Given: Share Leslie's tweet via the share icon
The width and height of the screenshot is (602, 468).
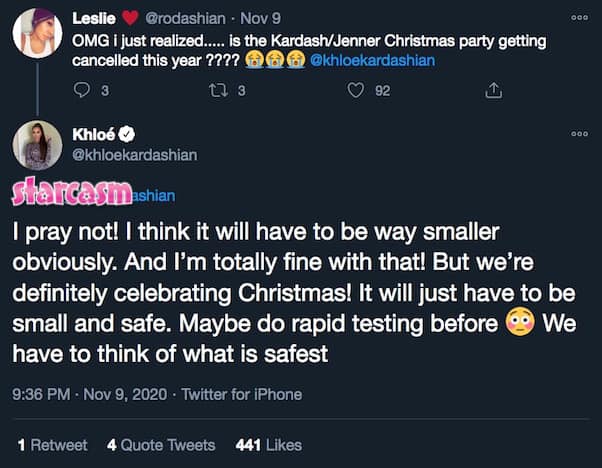Looking at the screenshot, I should (492, 91).
